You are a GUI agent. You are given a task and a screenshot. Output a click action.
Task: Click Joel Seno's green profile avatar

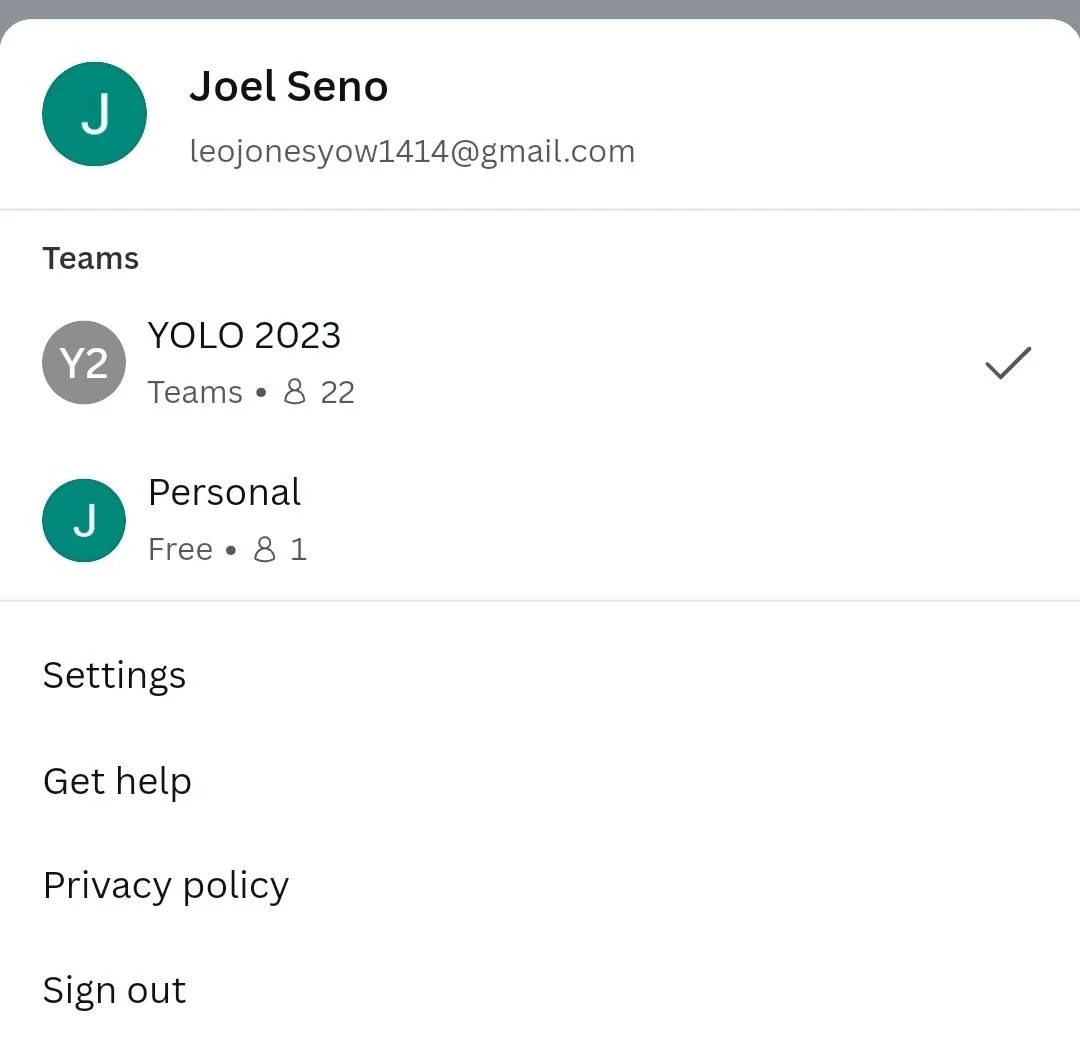coord(94,114)
